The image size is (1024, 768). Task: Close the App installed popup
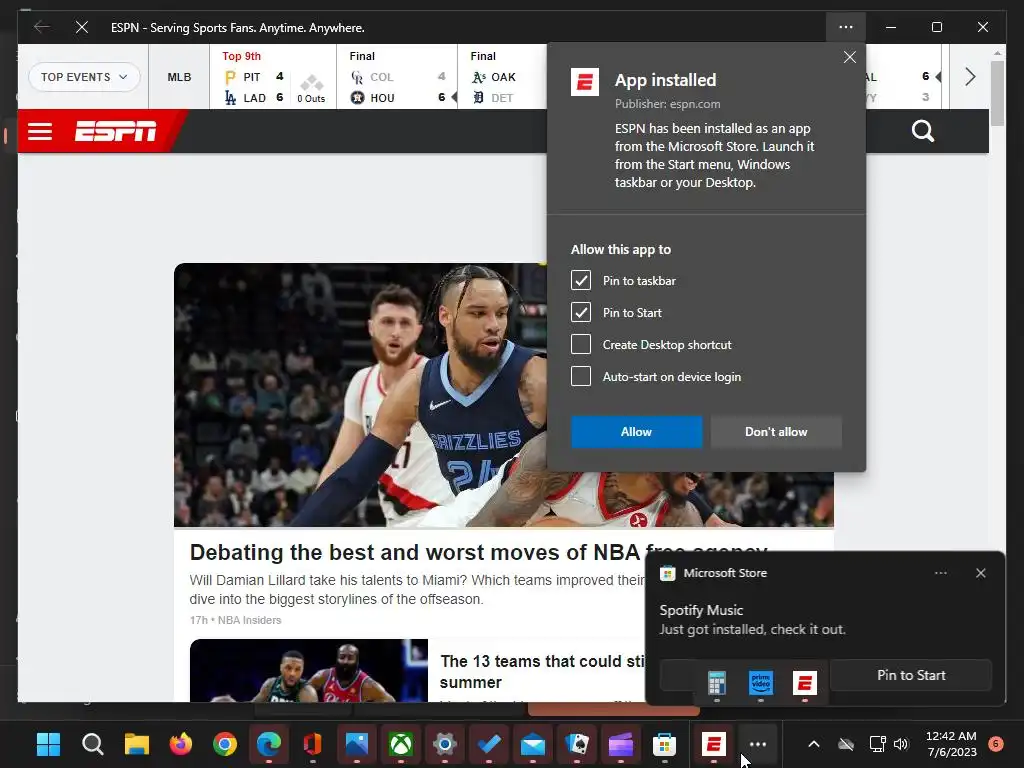(850, 57)
